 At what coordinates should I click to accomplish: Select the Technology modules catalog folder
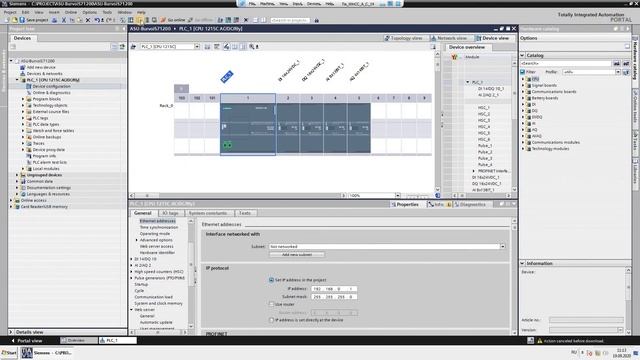pyautogui.click(x=550, y=149)
